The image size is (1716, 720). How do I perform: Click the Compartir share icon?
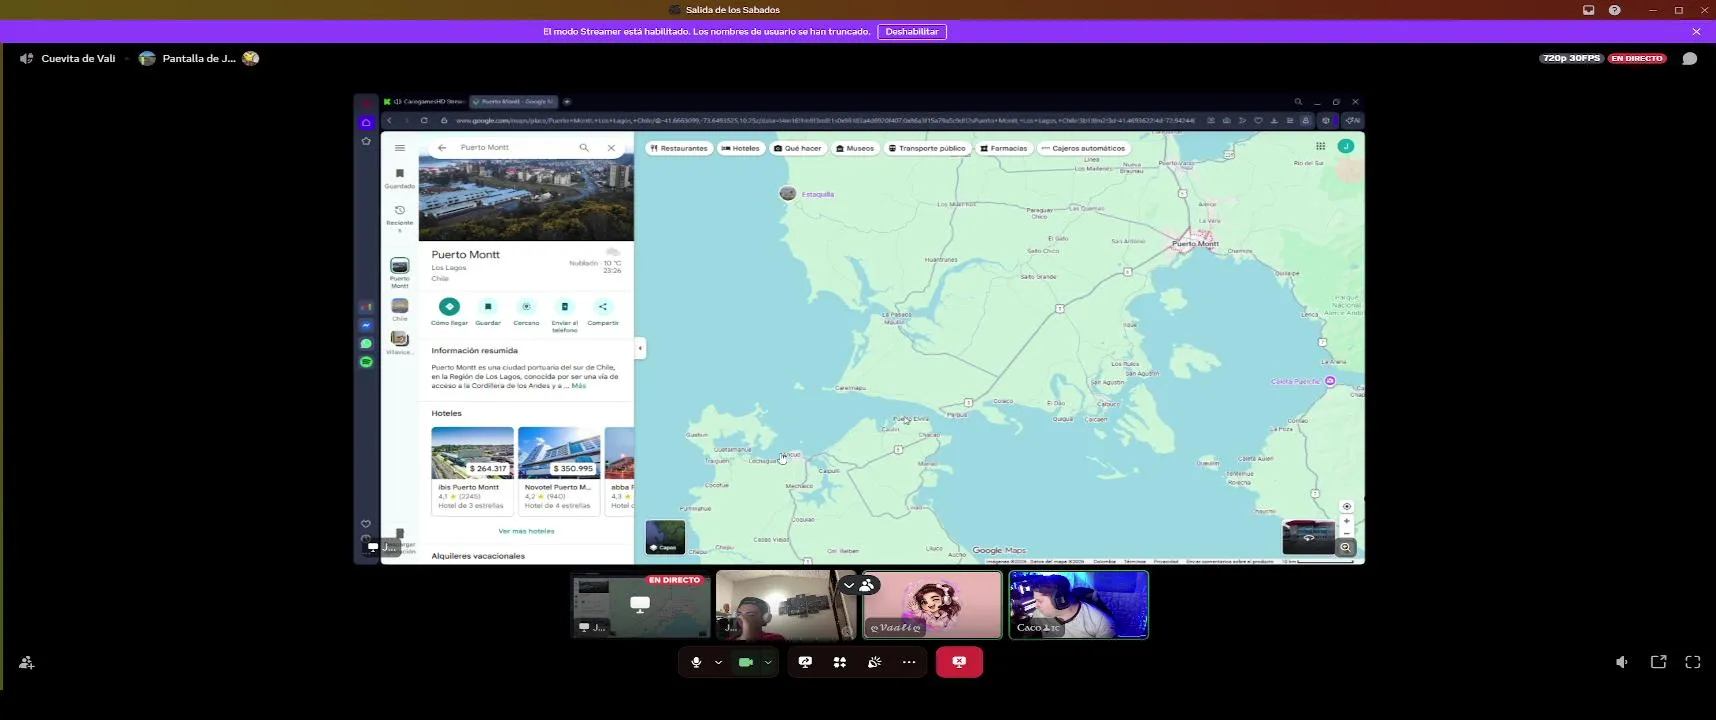coord(603,307)
